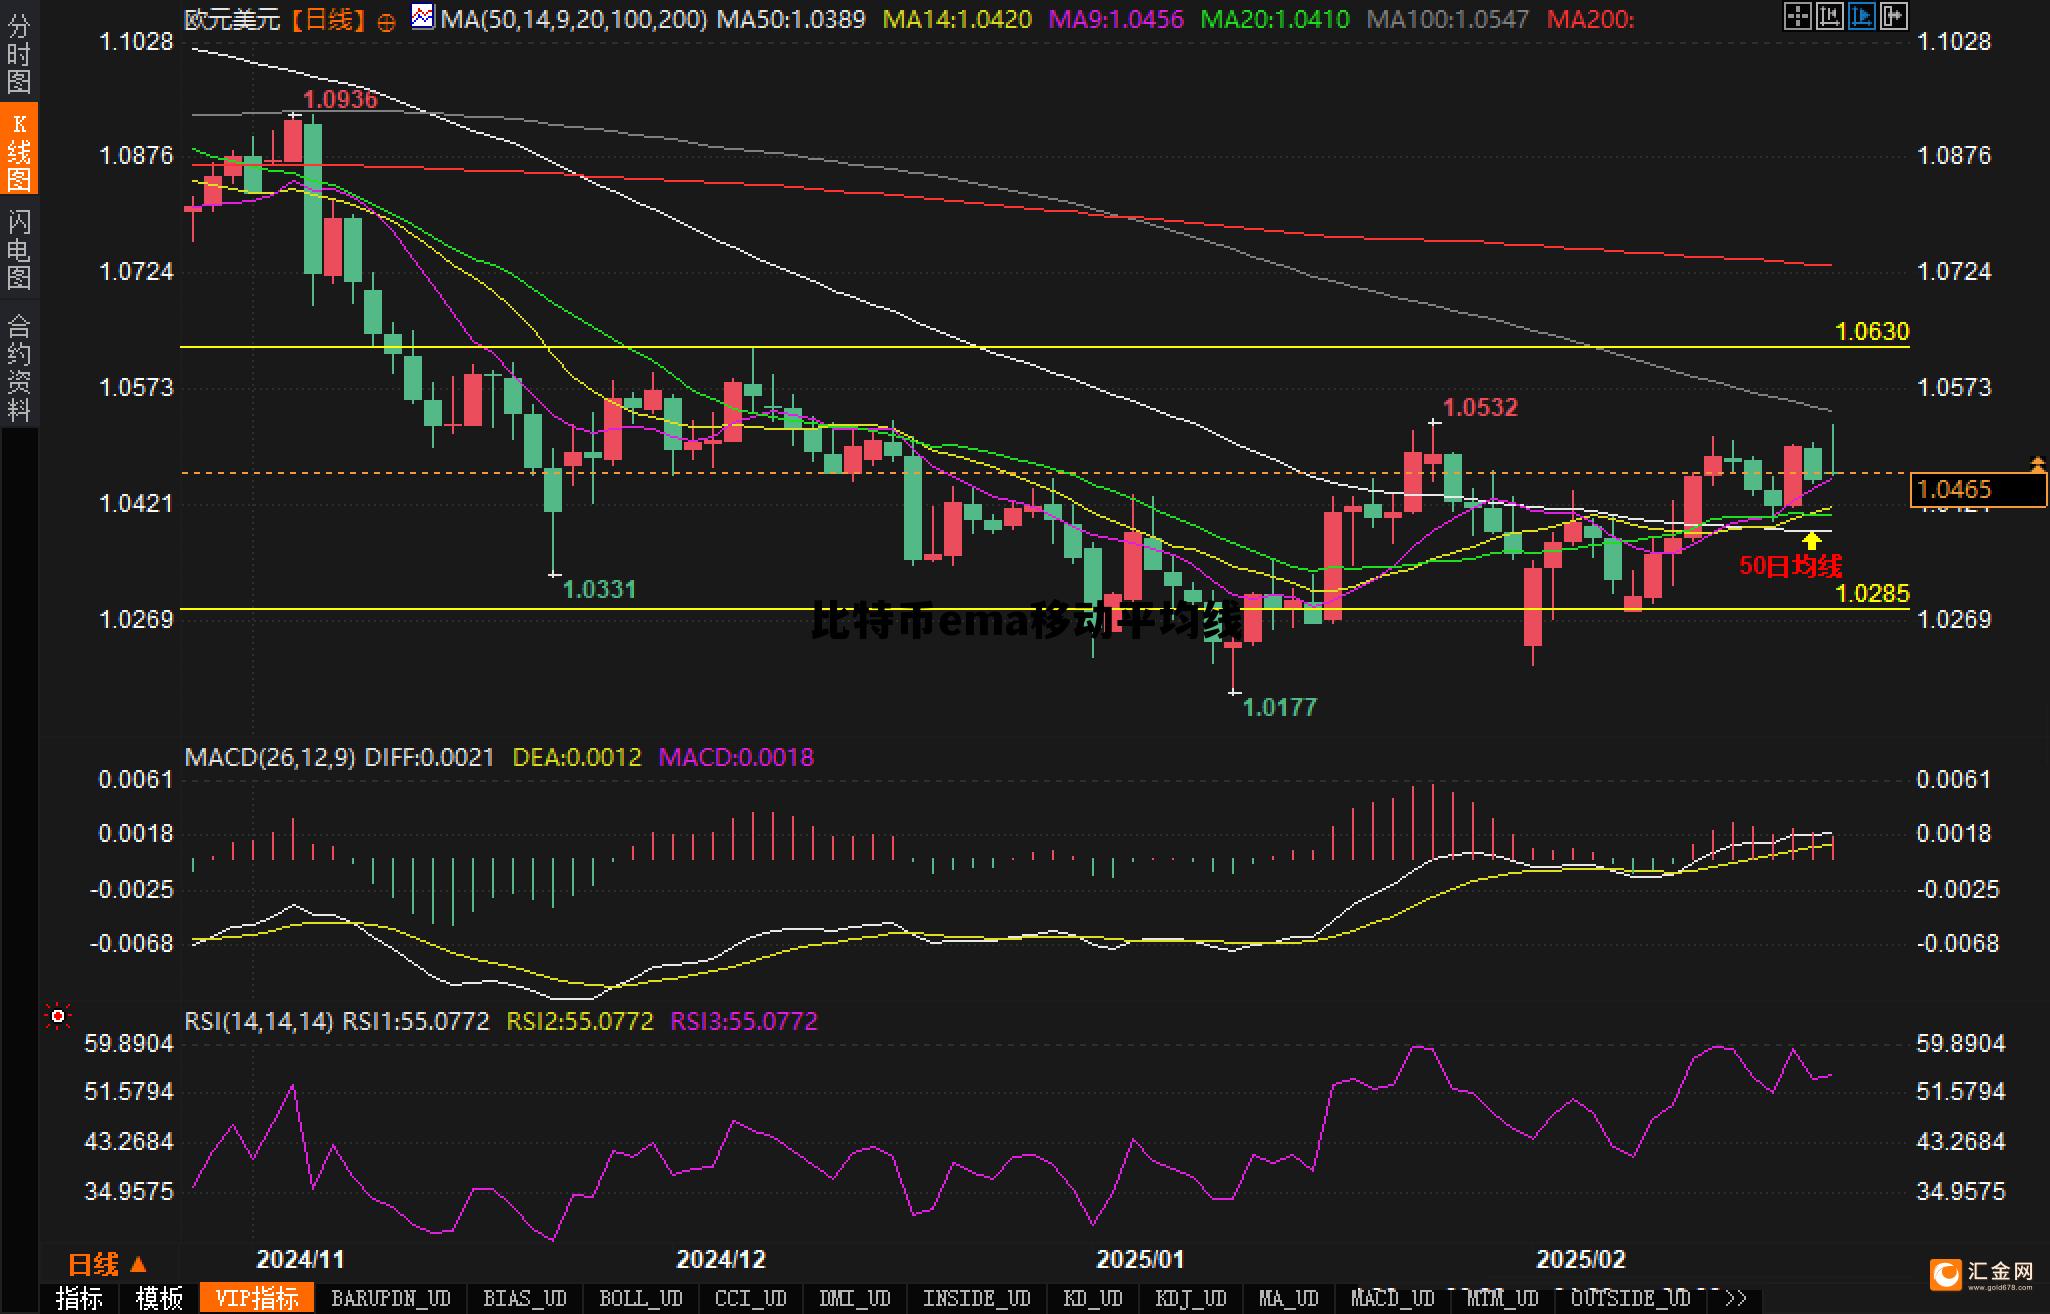
Task: Switch to 闪电图 view in left sidebar
Action: tap(19, 250)
